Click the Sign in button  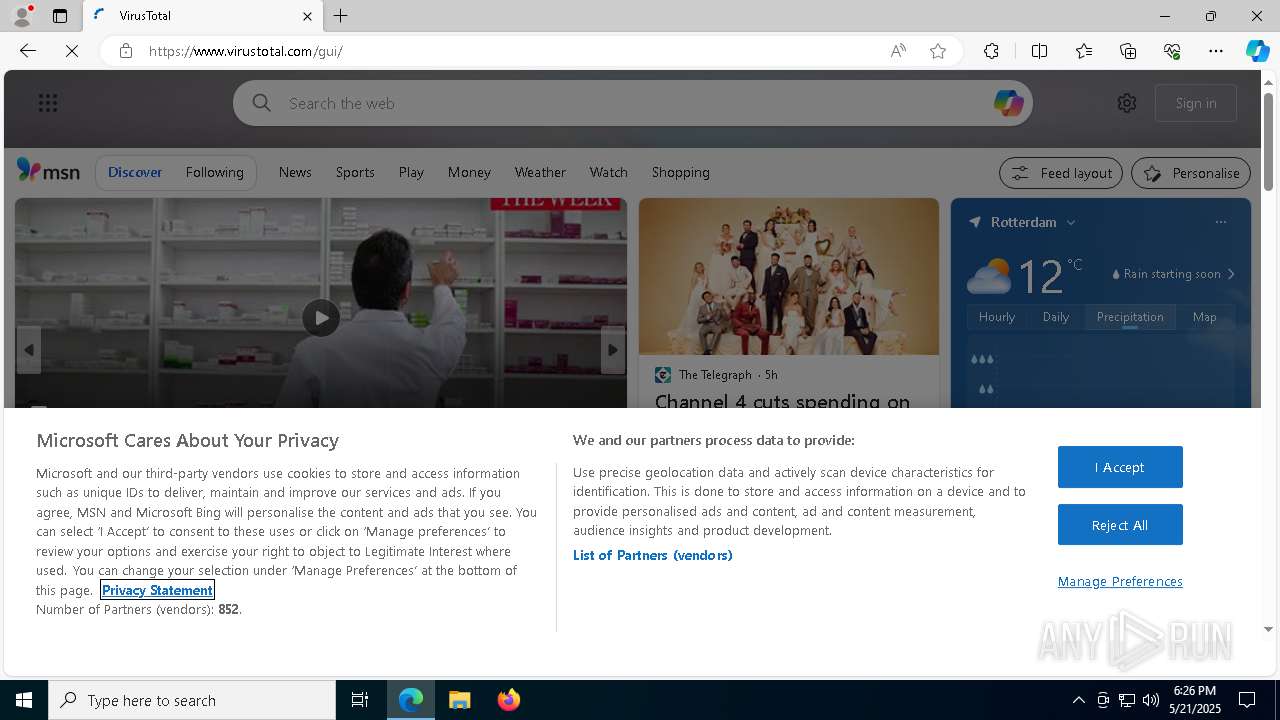1196,103
